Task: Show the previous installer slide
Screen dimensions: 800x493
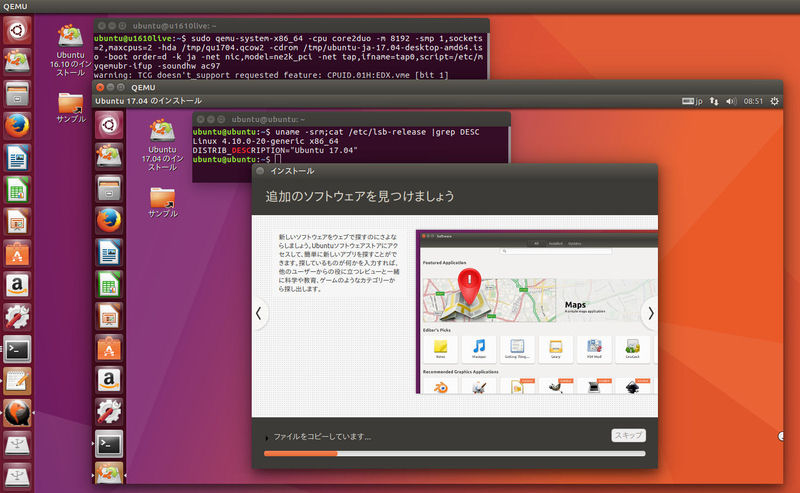Action: [259, 313]
